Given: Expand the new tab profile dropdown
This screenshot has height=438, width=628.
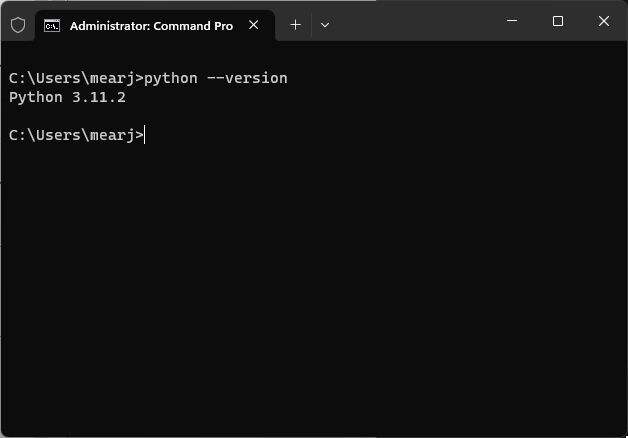Looking at the screenshot, I should pos(325,25).
